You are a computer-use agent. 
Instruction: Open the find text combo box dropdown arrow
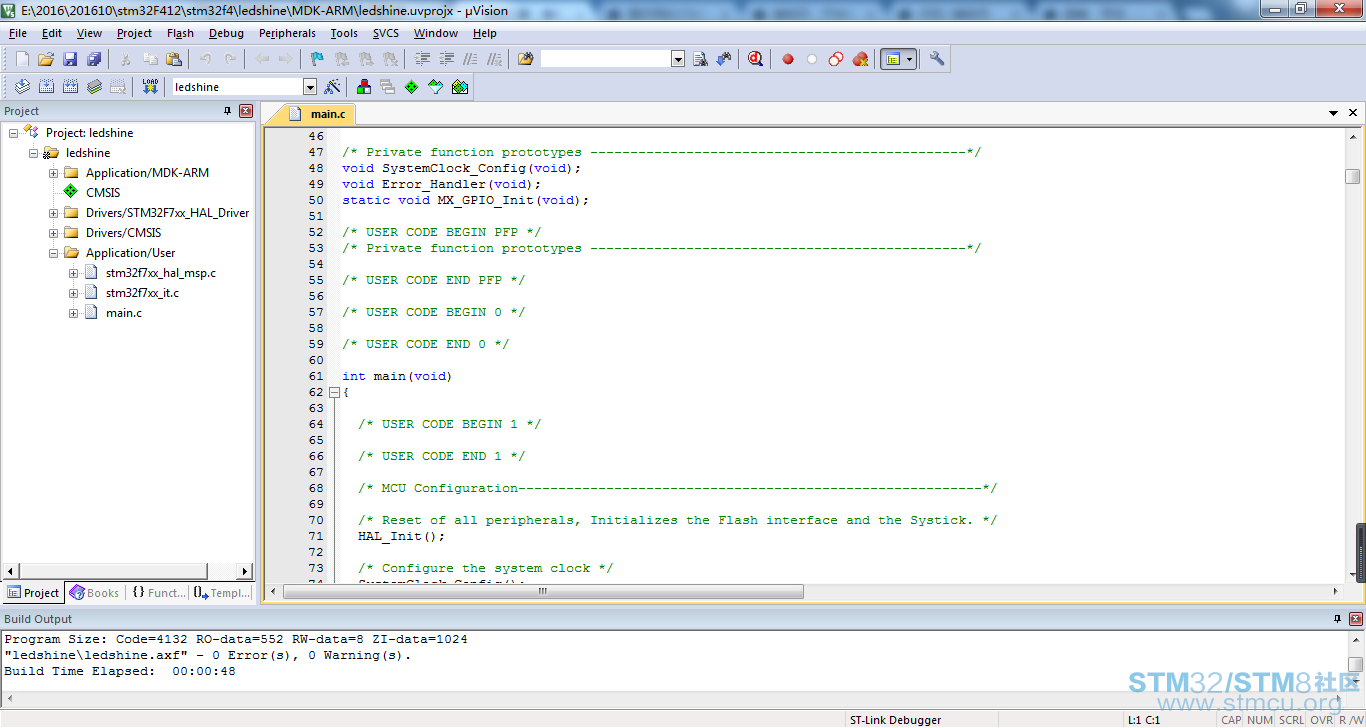[678, 59]
